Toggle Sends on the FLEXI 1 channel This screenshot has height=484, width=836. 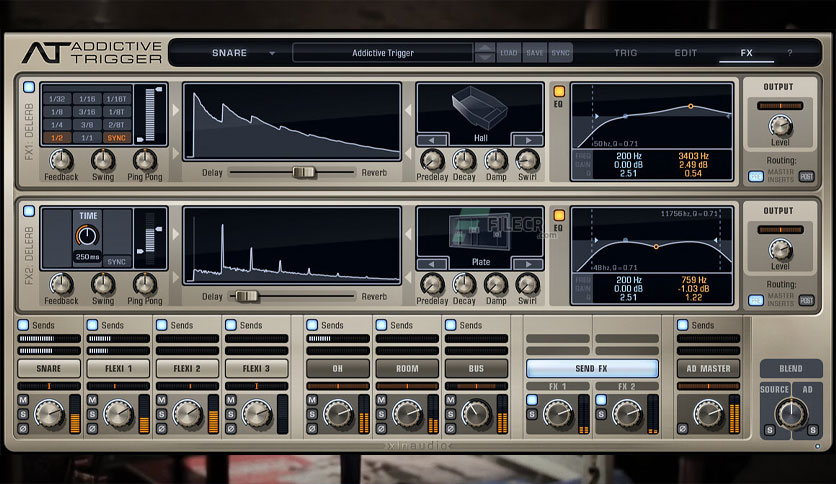pos(92,325)
